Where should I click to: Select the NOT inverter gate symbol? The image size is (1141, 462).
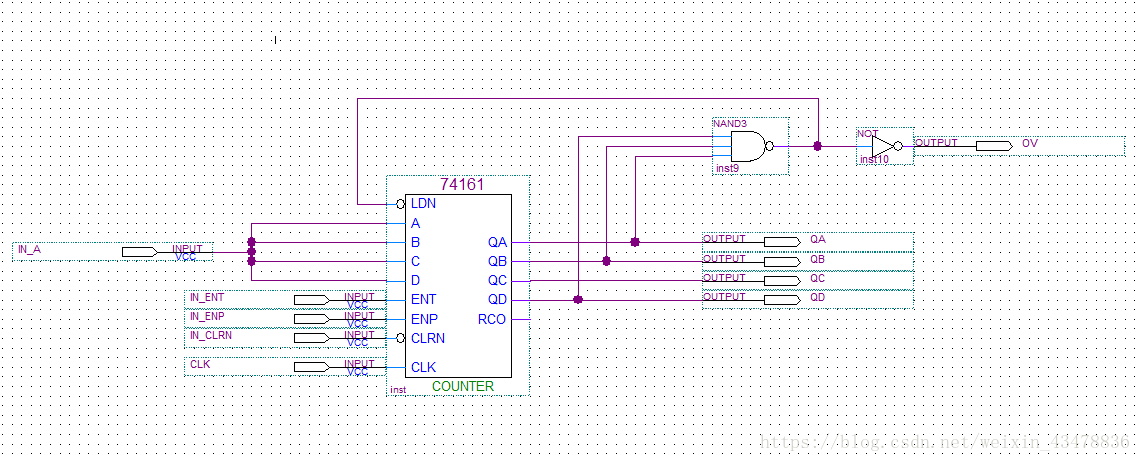click(887, 146)
